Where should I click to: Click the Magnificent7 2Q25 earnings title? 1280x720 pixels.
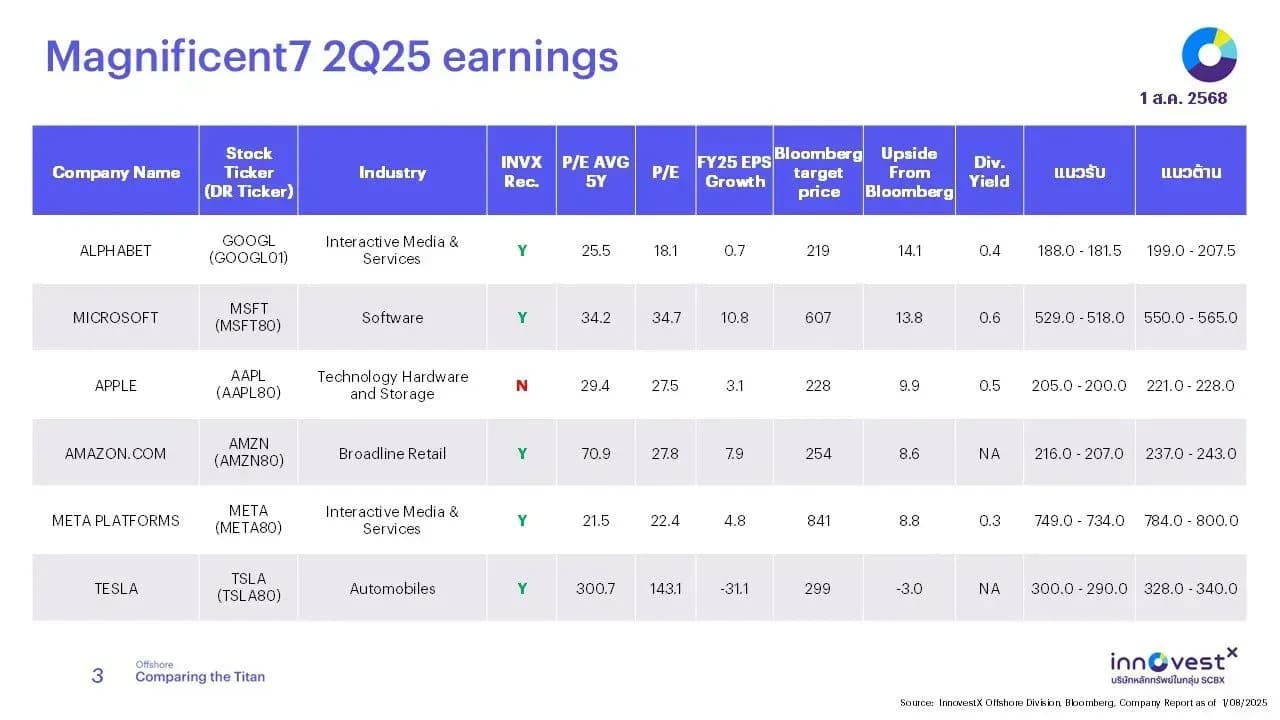click(332, 57)
